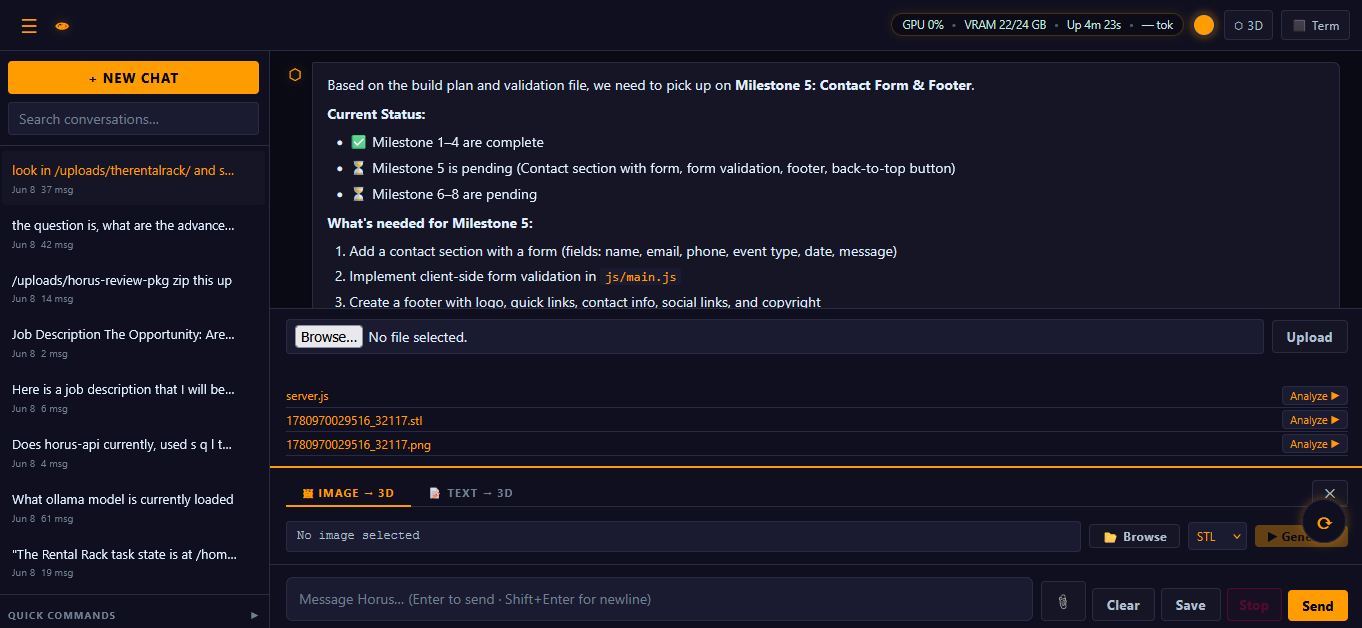Open conversation 'look in /uploads/therentalrack/'
Viewport: 1362px width, 628px height.
click(x=133, y=178)
